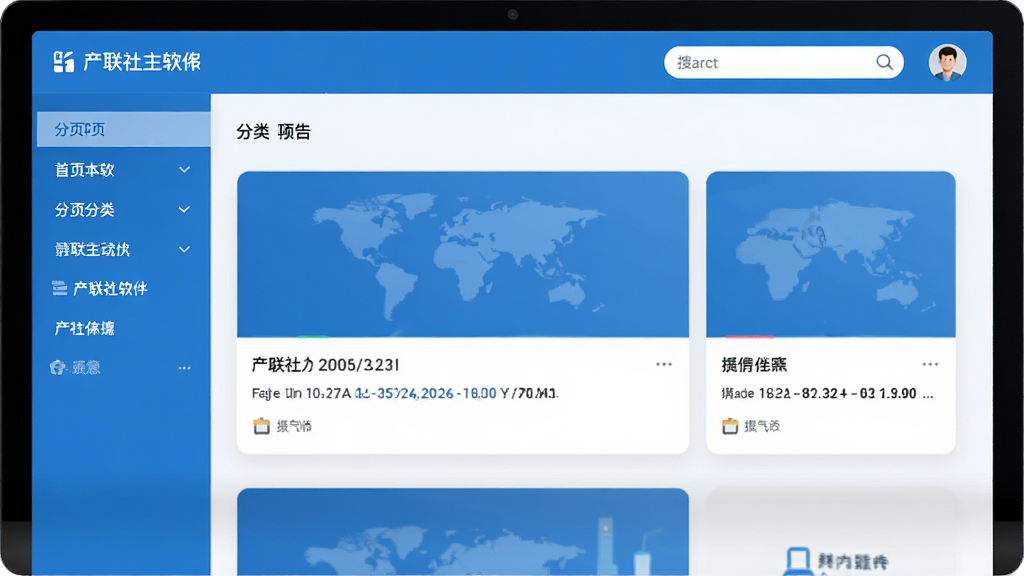Click the red progress marker under right map
Image resolution: width=1024 pixels, height=576 pixels.
click(750, 337)
